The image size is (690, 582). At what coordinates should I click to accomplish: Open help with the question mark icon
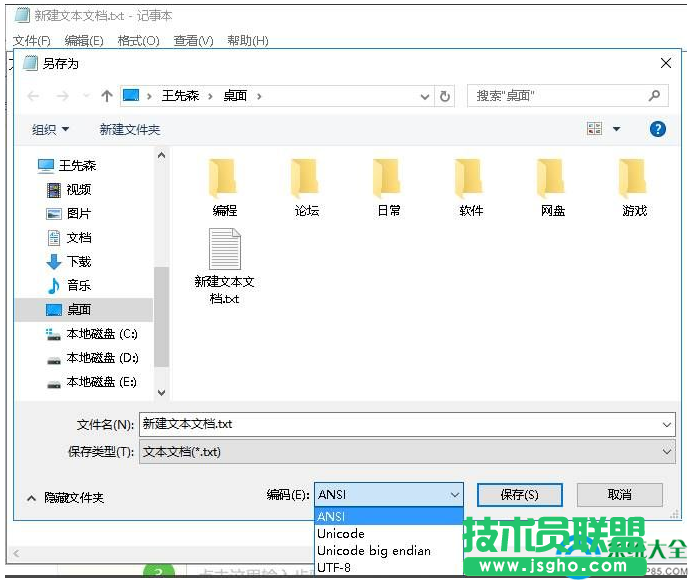coord(657,129)
